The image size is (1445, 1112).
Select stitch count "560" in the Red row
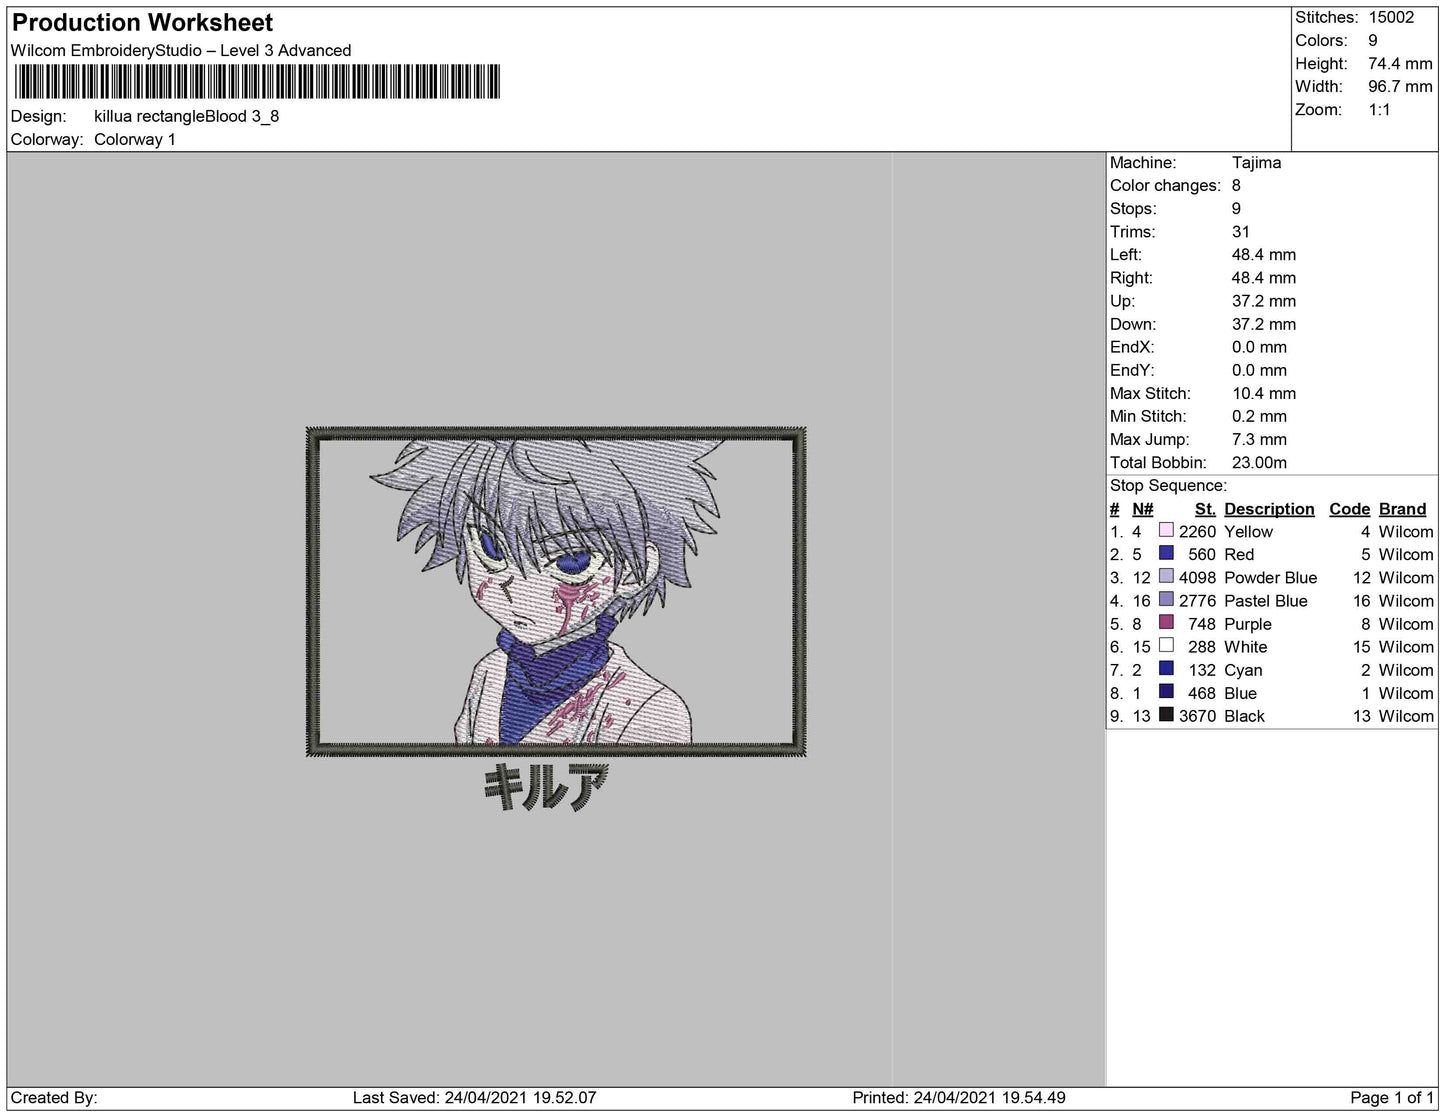pyautogui.click(x=1202, y=554)
